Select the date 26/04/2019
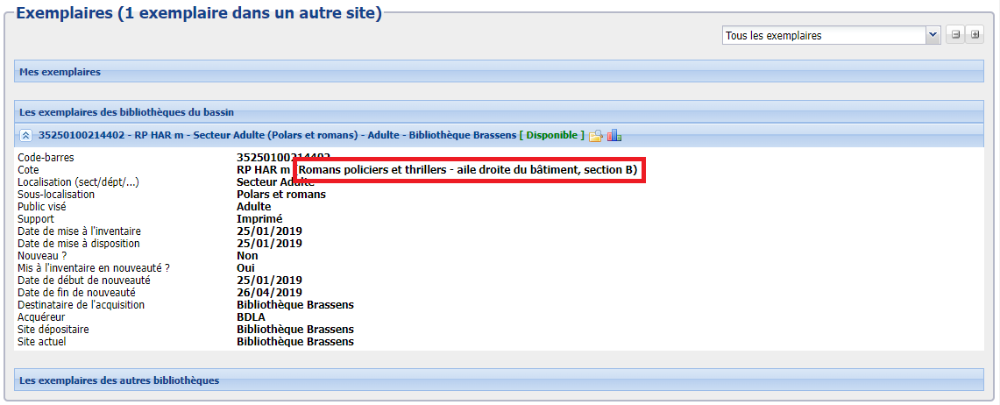The height and width of the screenshot is (405, 1000). coord(269,292)
